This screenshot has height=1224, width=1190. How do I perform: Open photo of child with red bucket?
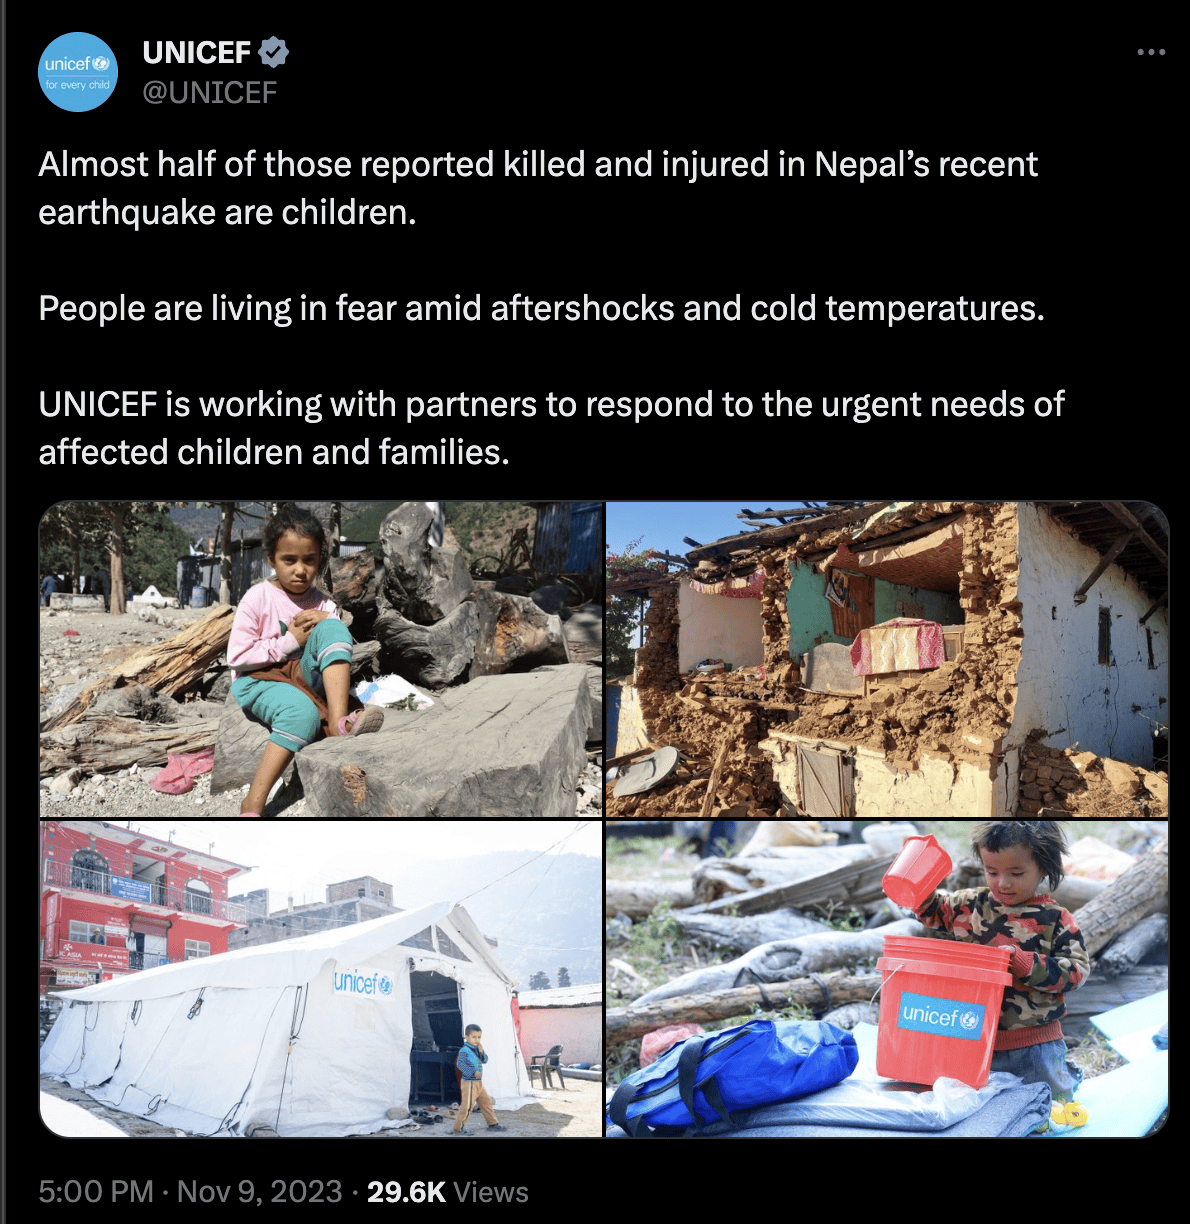tap(887, 979)
